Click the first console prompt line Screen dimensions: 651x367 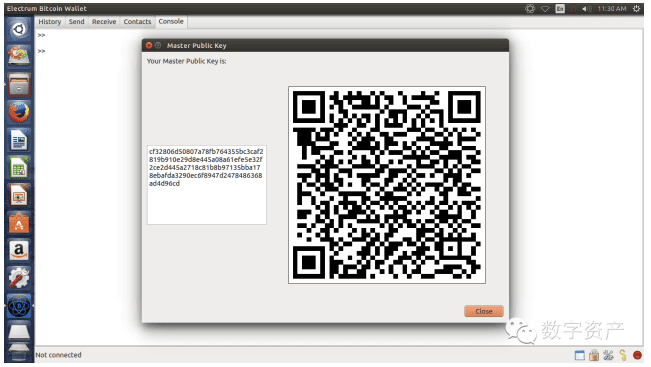point(41,35)
